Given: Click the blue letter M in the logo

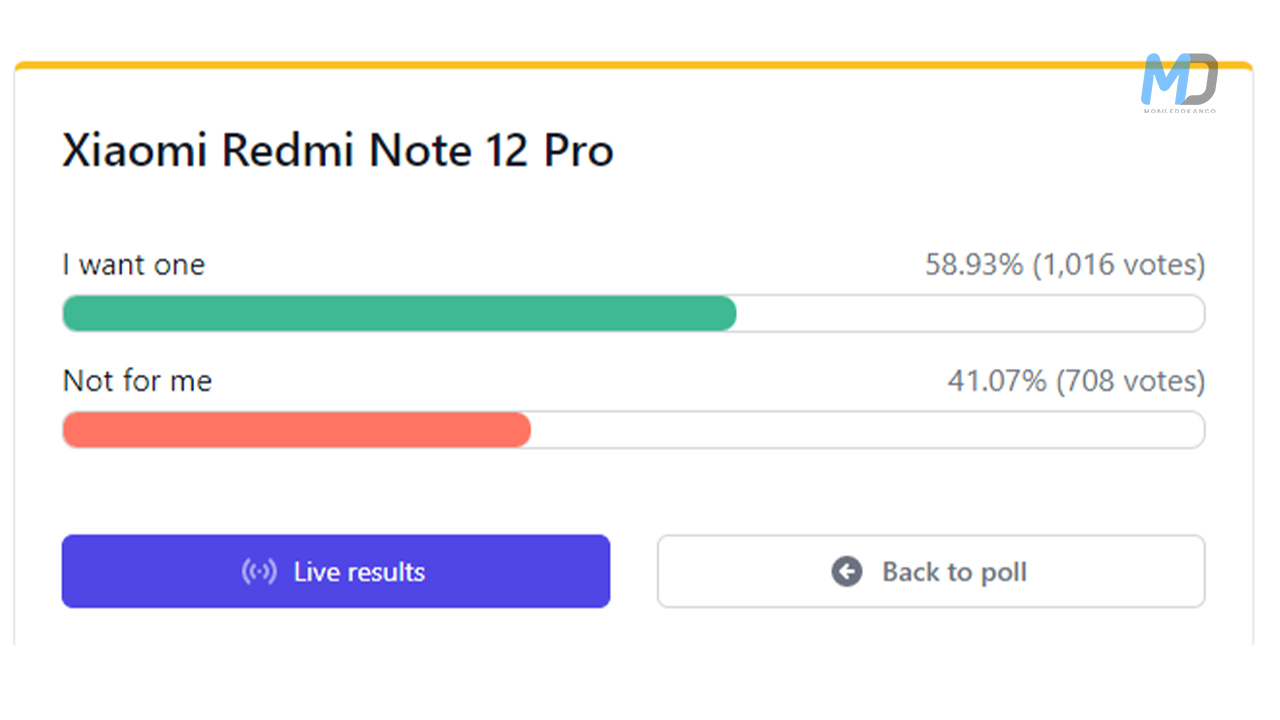Looking at the screenshot, I should click(1163, 78).
